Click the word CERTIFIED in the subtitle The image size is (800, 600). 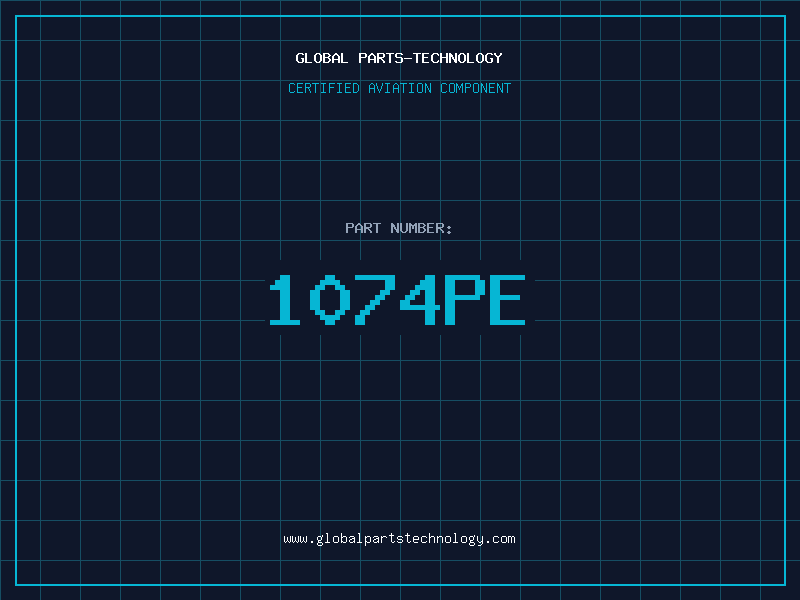(x=324, y=88)
